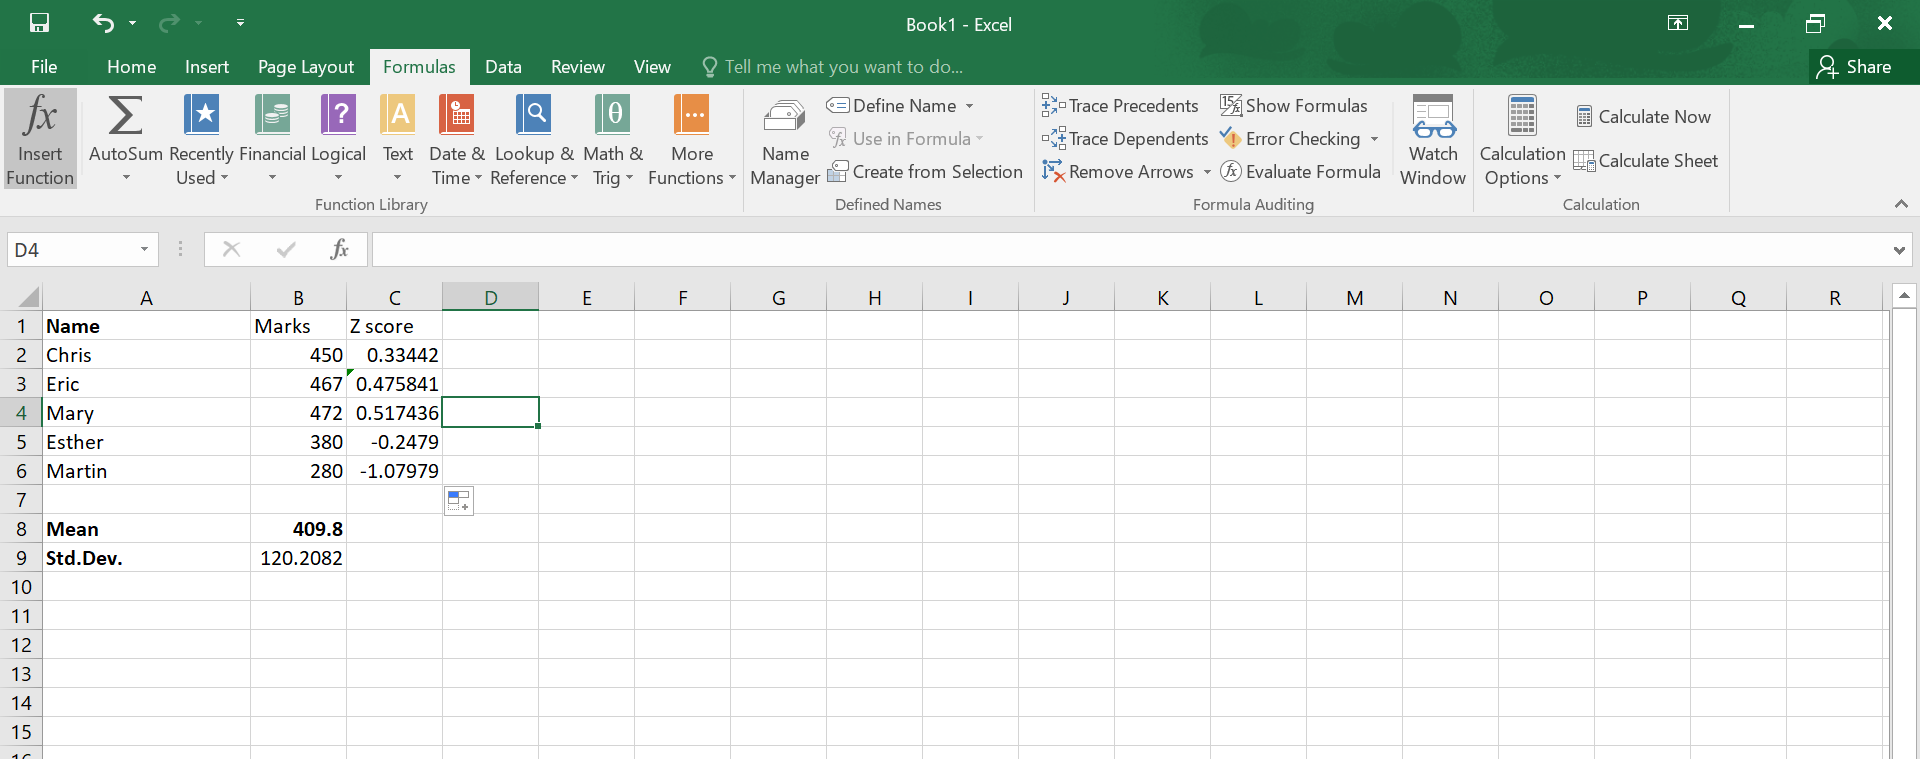Open Text functions menu
This screenshot has width=1920, height=759.
[398, 139]
